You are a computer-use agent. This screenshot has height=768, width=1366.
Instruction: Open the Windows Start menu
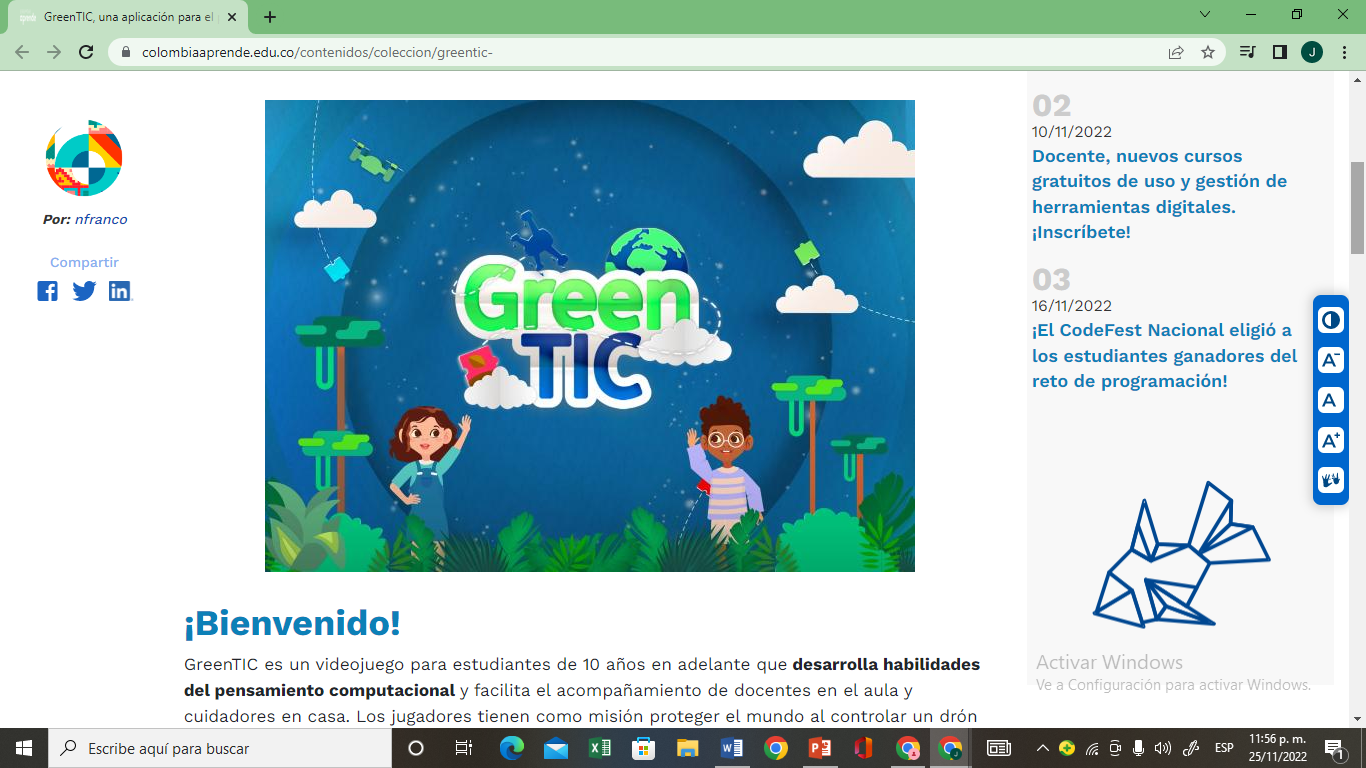click(23, 748)
